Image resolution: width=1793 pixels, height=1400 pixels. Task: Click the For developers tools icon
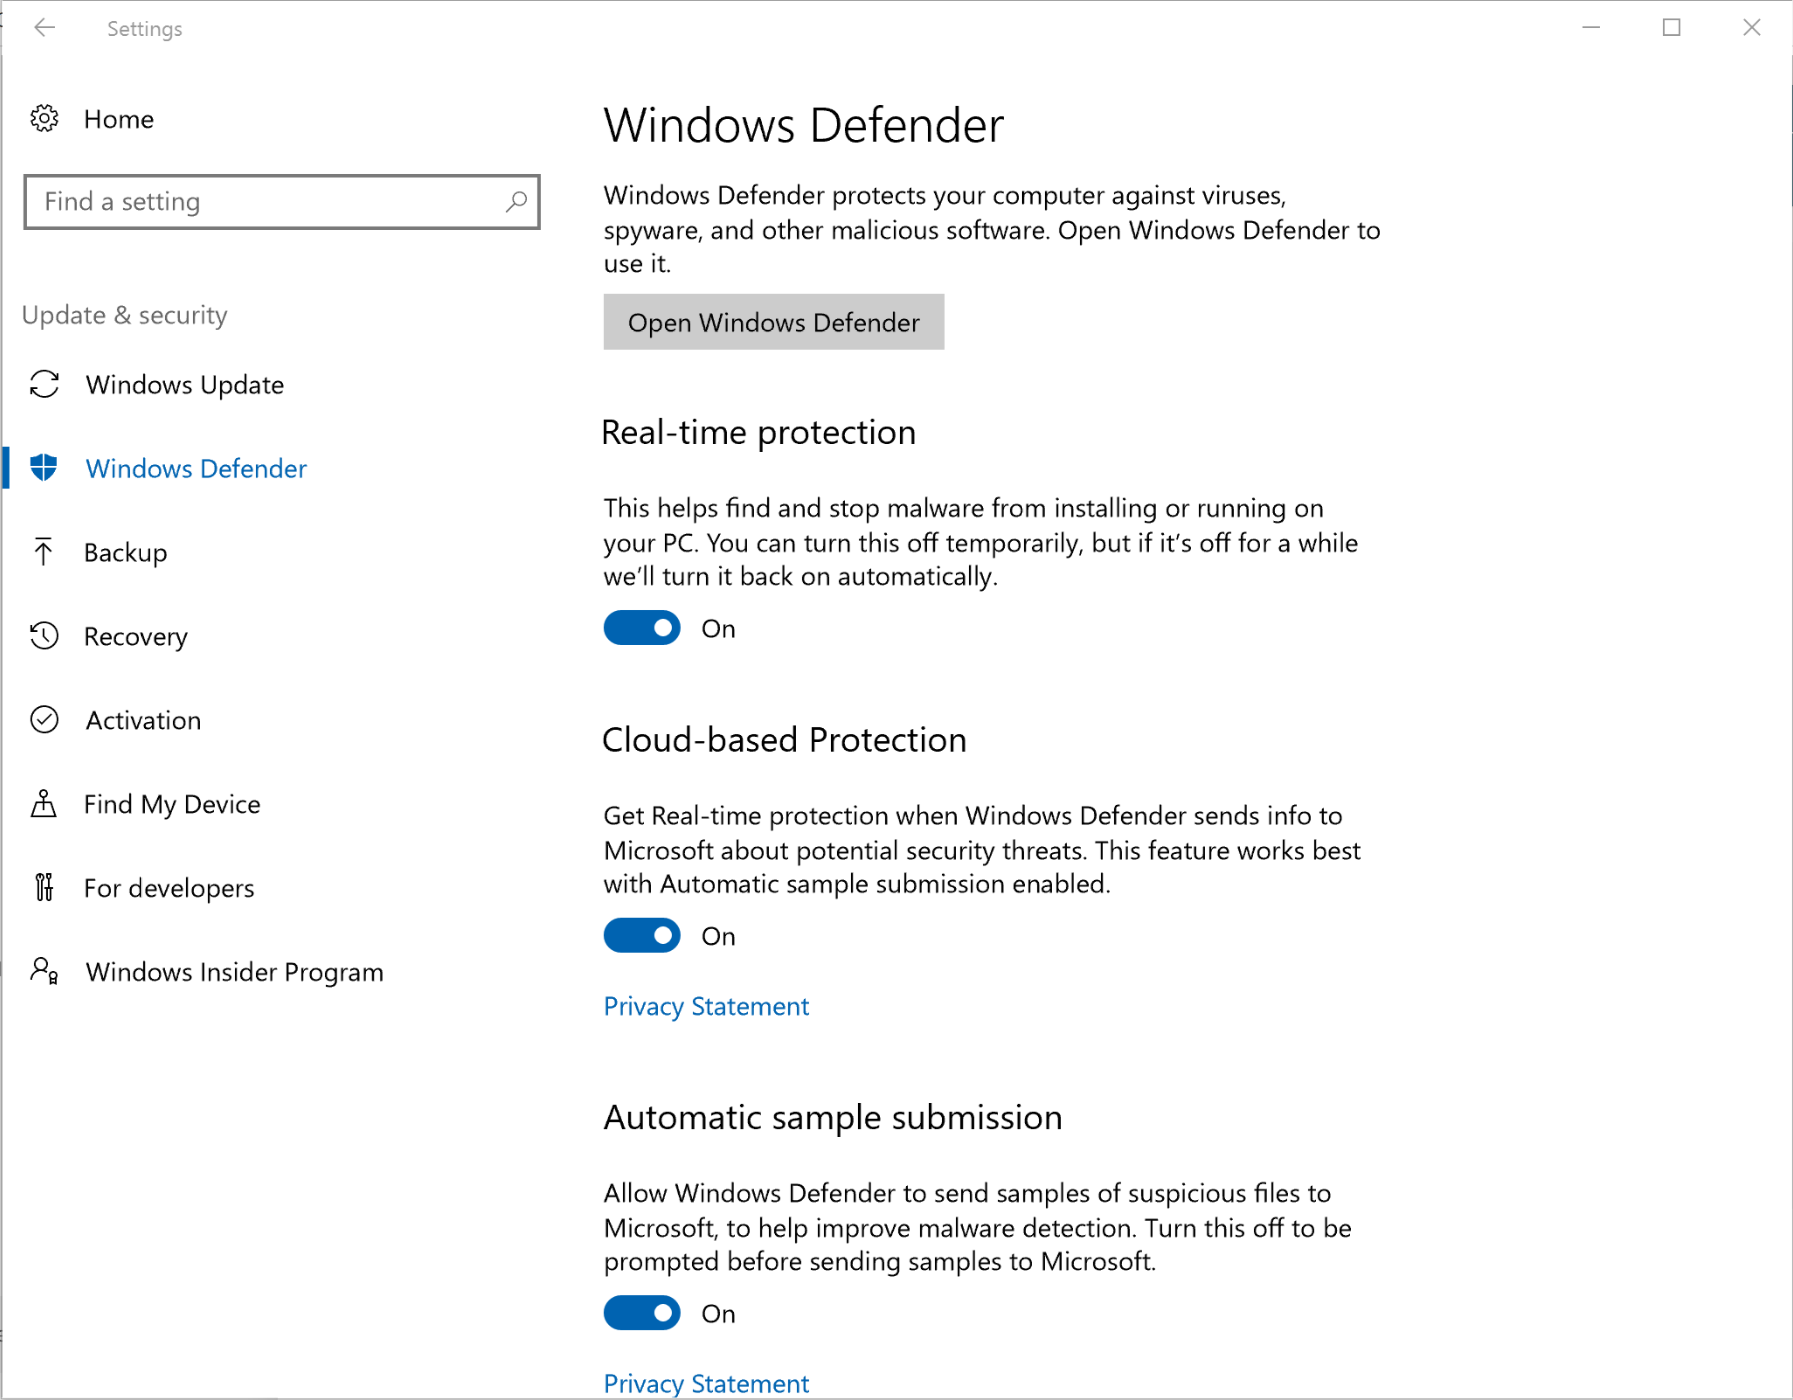tap(44, 888)
